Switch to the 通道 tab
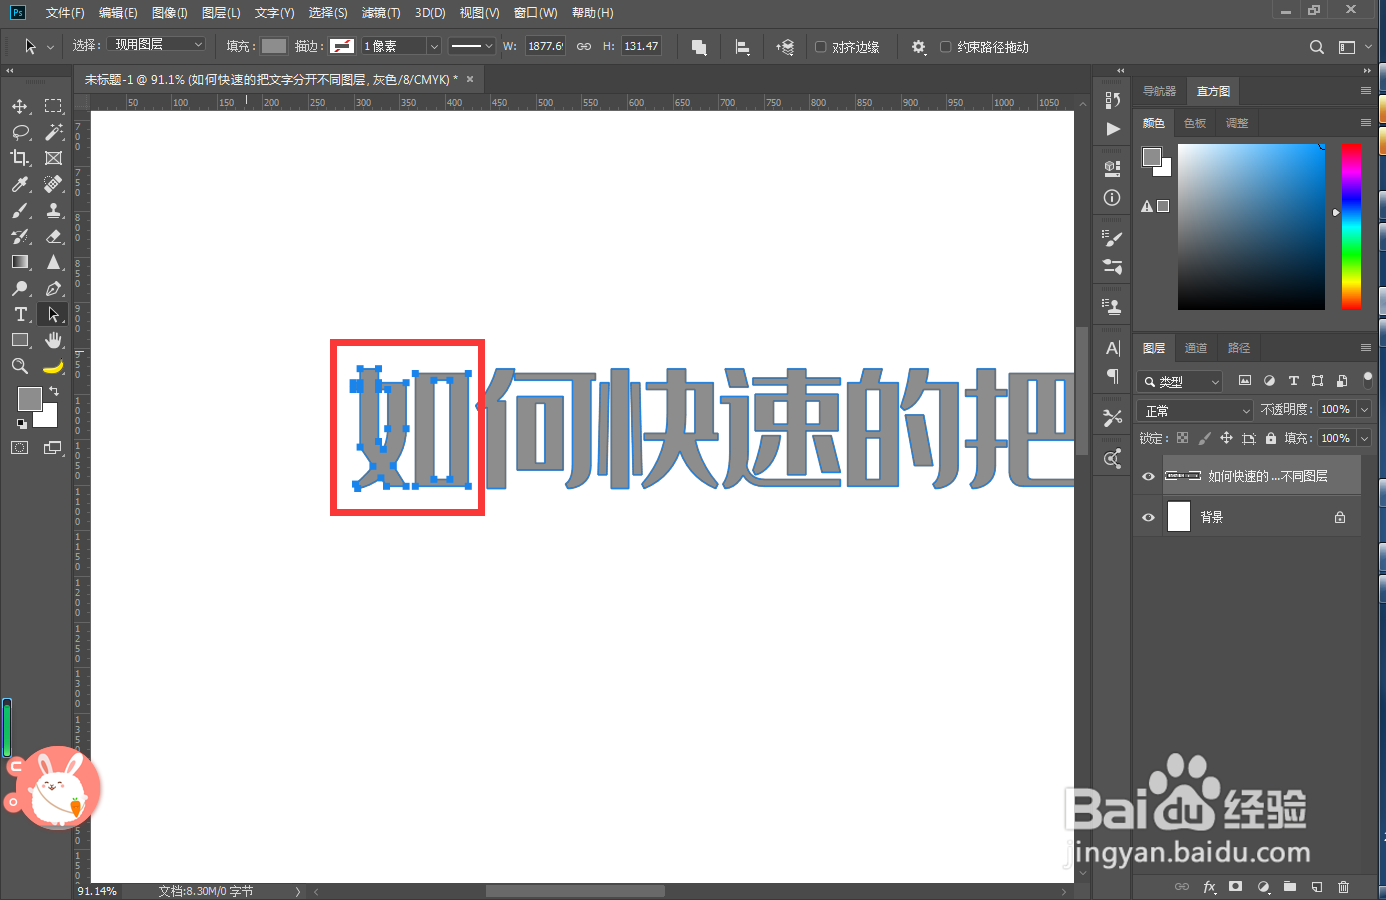 coord(1196,347)
